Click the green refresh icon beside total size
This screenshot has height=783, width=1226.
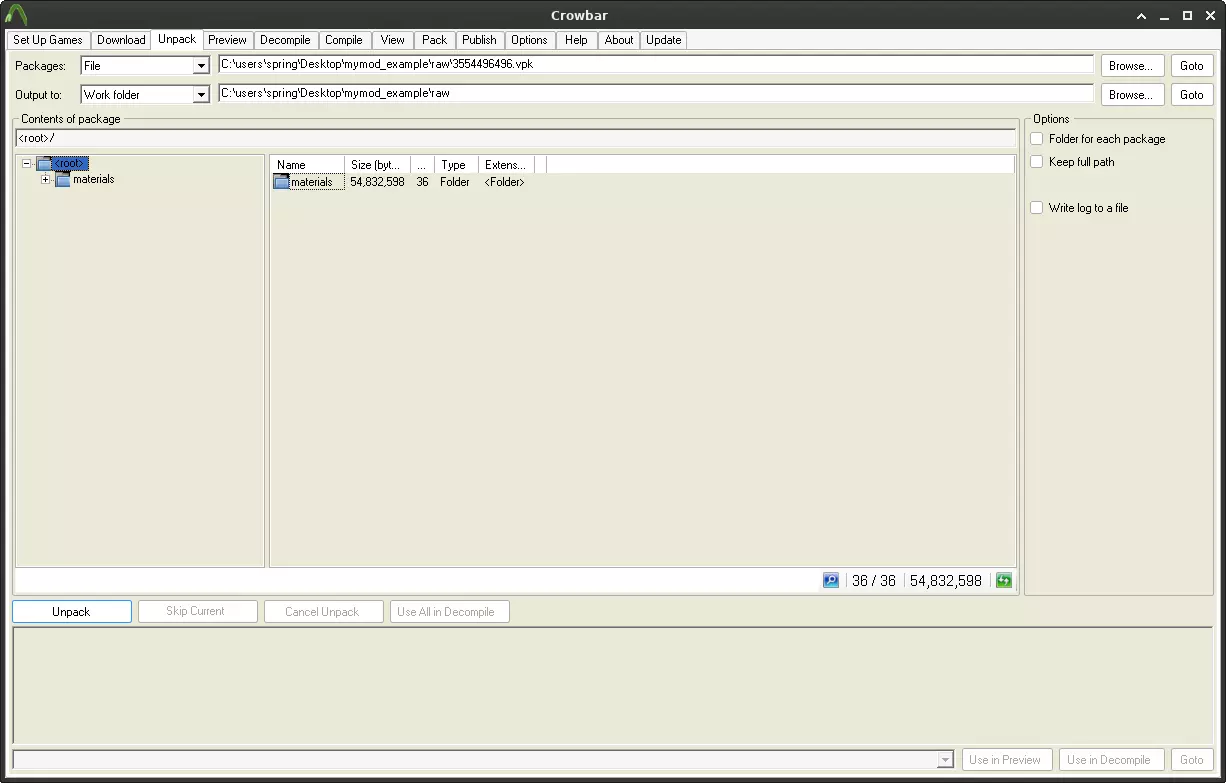click(1003, 580)
